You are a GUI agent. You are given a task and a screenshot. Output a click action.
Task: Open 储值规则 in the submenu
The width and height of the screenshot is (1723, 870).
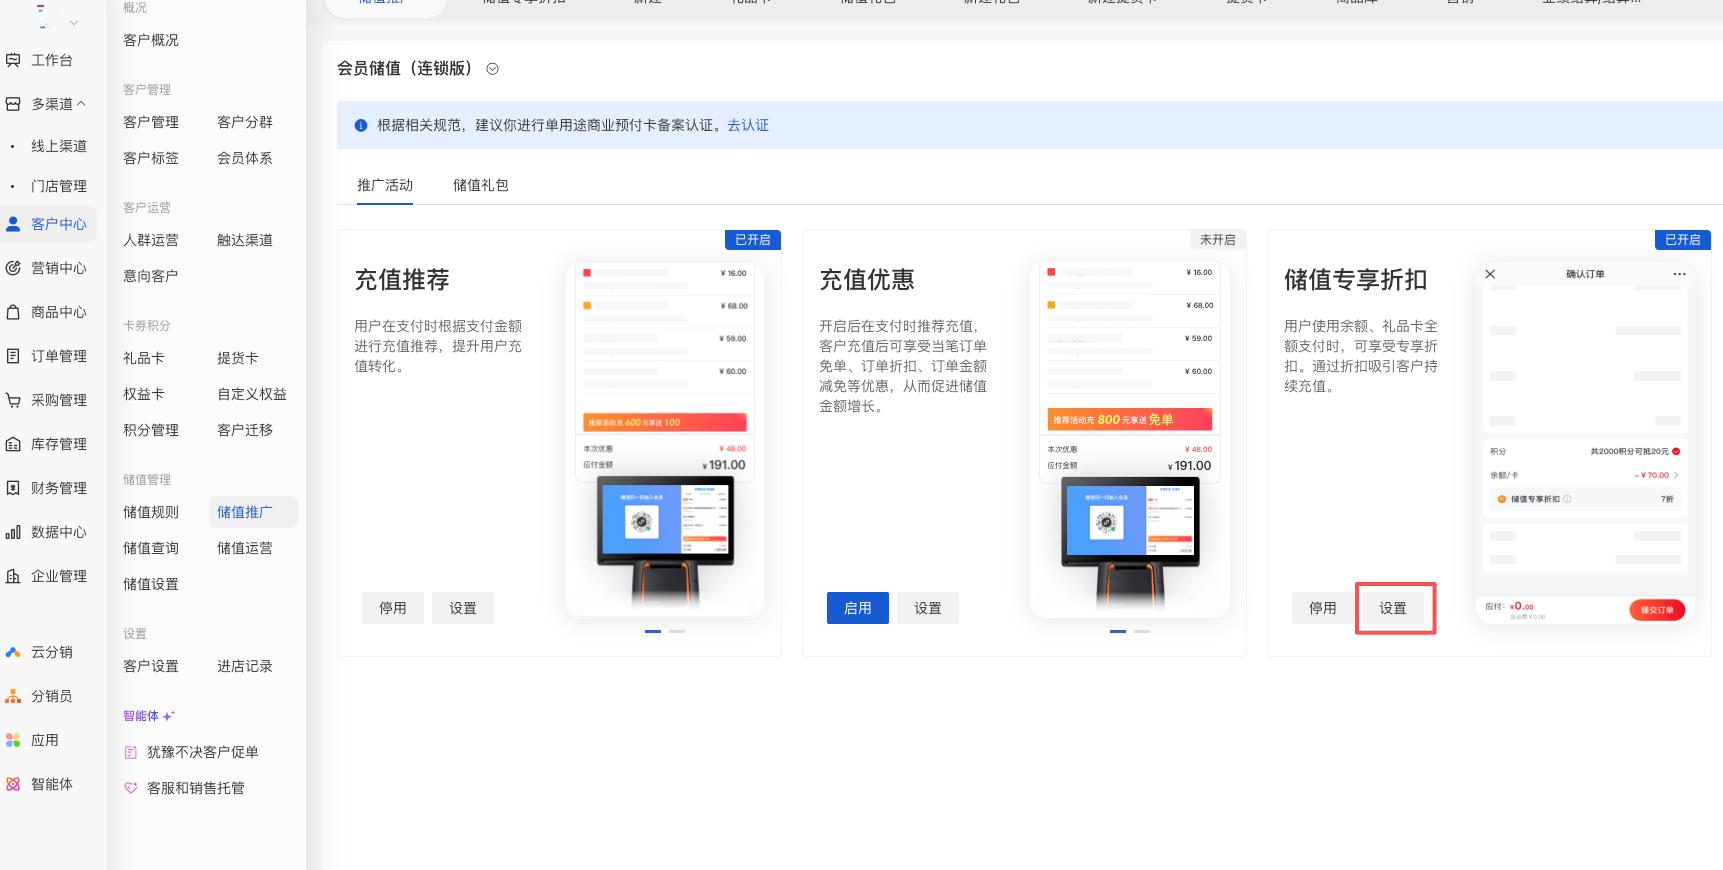(151, 512)
